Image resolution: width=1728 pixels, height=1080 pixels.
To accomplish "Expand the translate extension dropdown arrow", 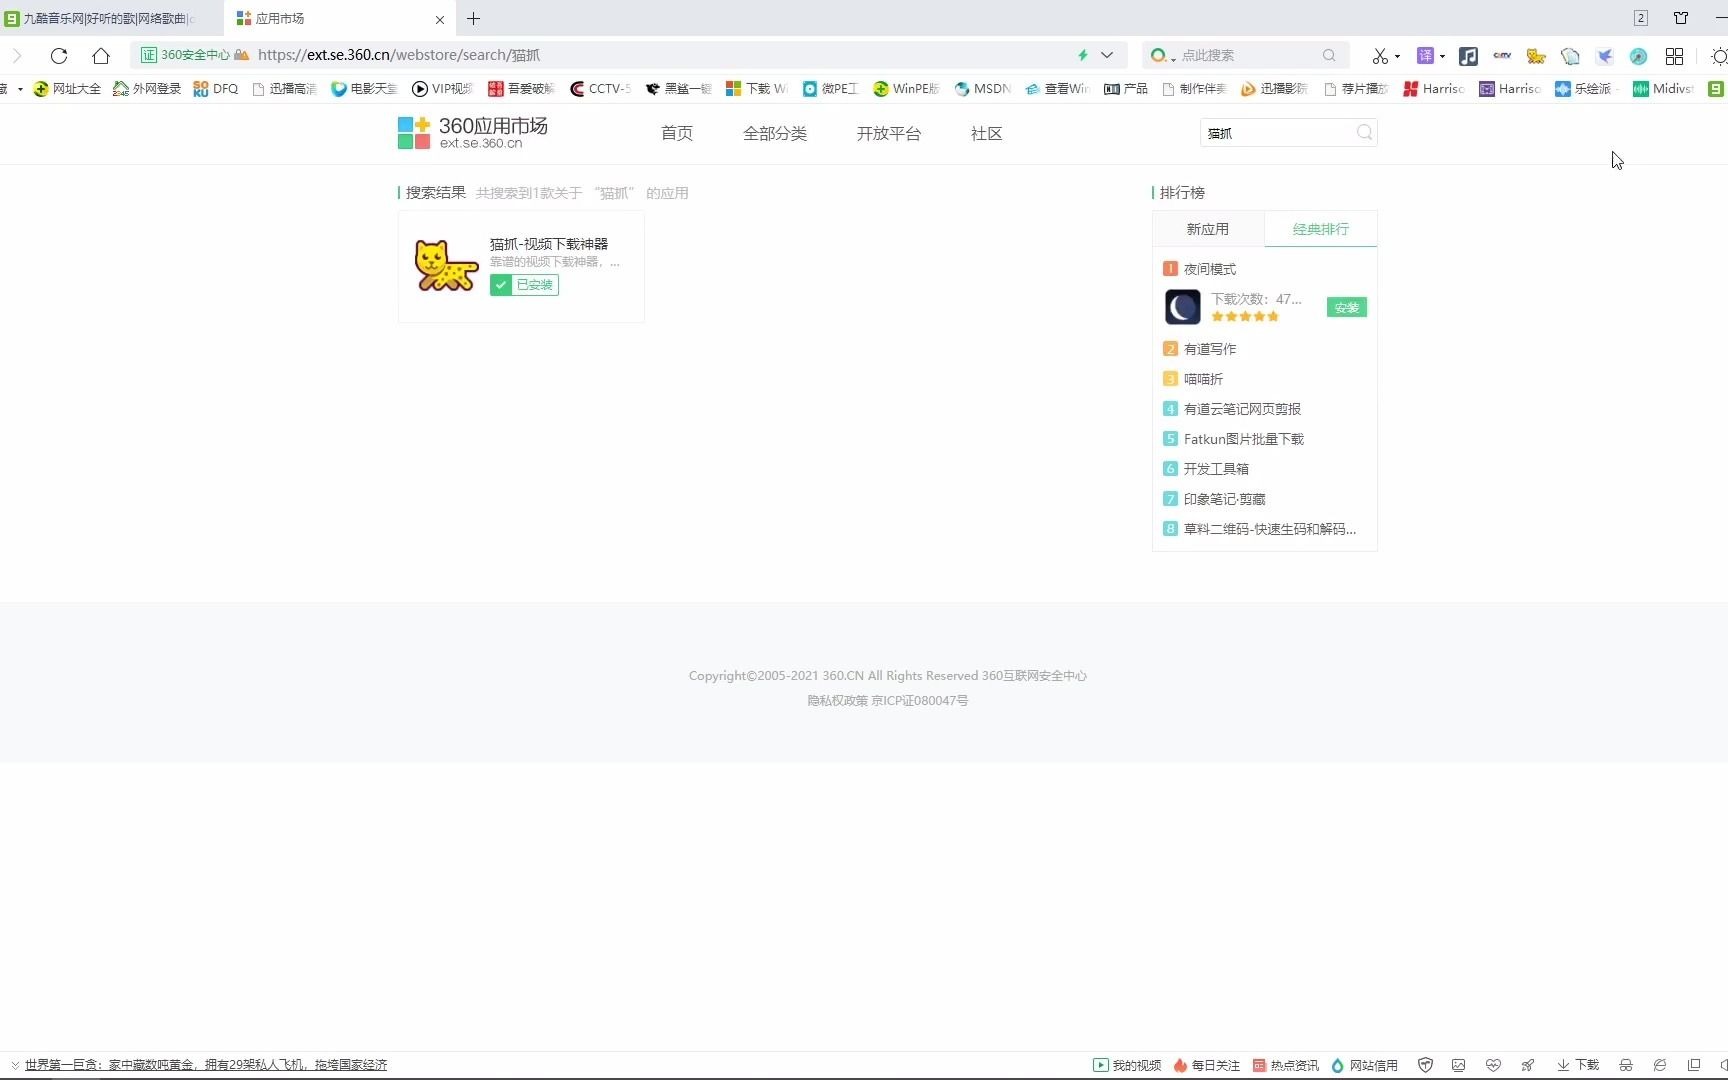I will 1442,57.
